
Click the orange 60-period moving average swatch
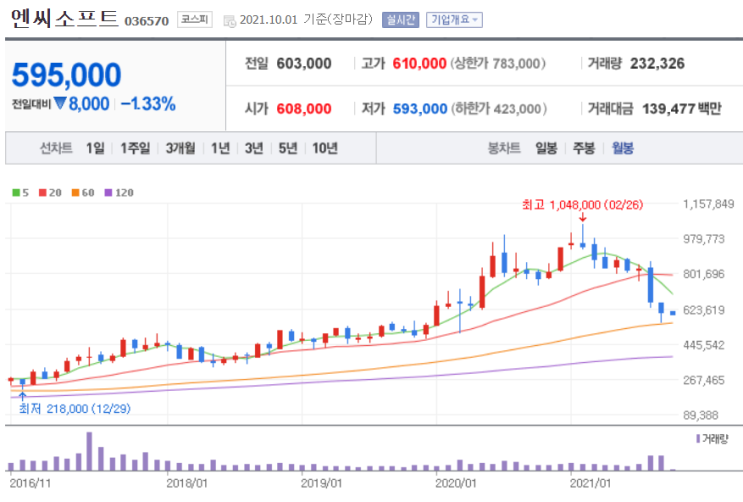(75, 192)
